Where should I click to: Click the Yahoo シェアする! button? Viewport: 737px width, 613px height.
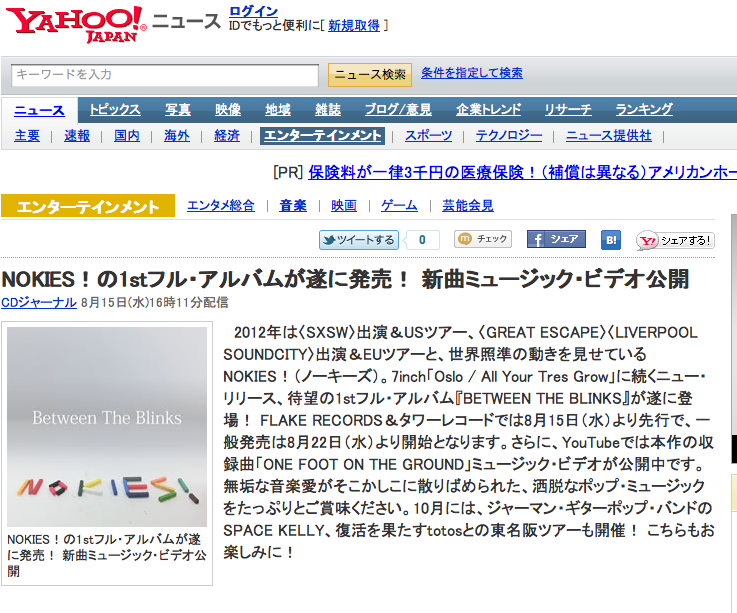click(x=675, y=241)
